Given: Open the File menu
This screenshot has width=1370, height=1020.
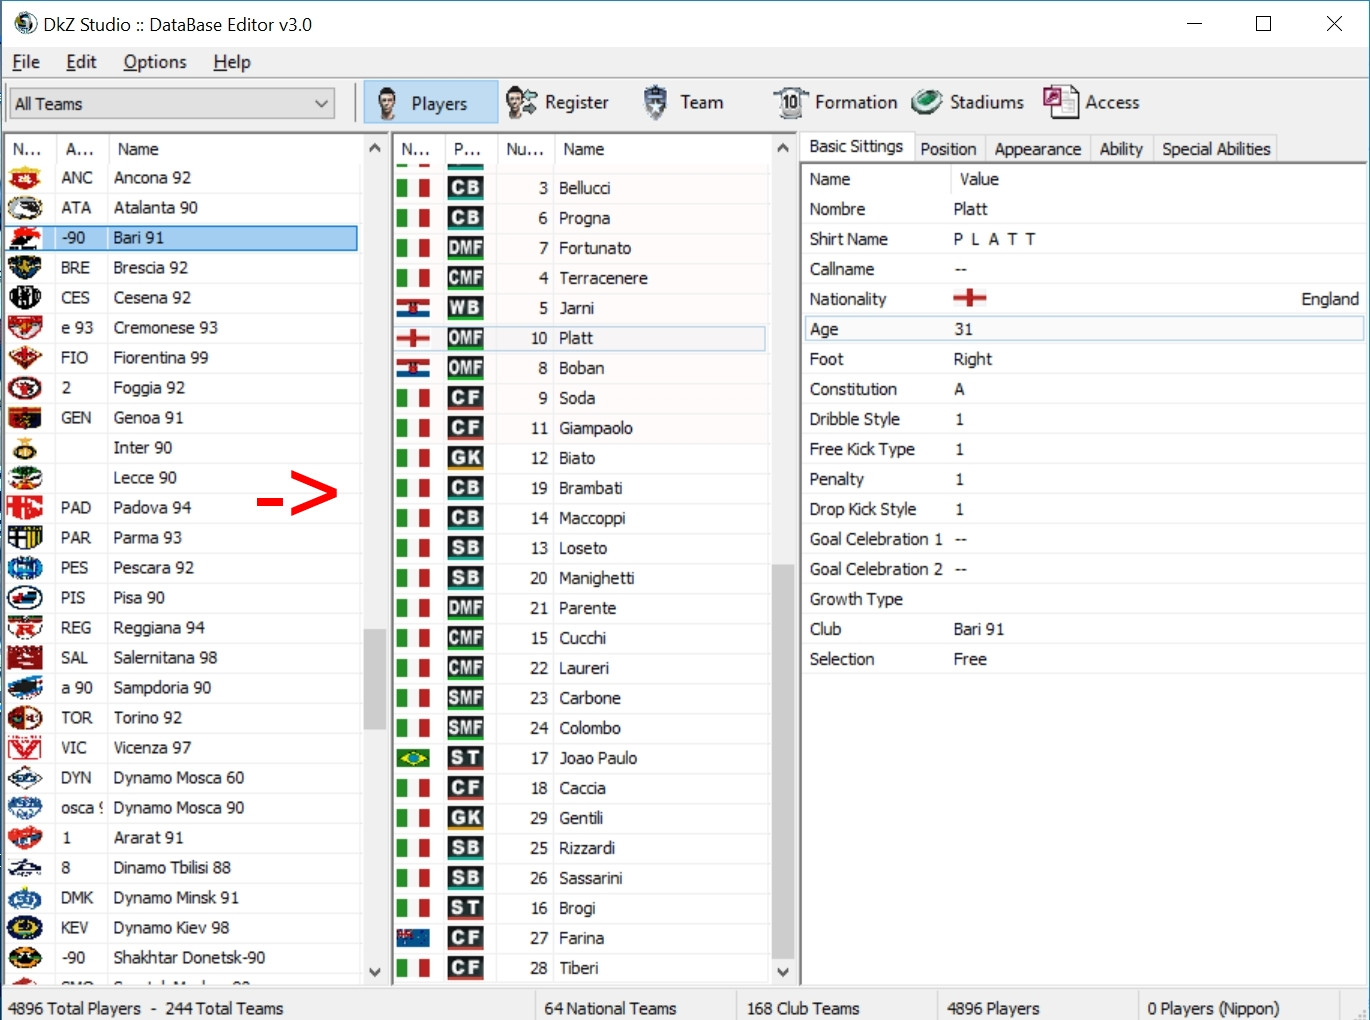Looking at the screenshot, I should [x=26, y=62].
